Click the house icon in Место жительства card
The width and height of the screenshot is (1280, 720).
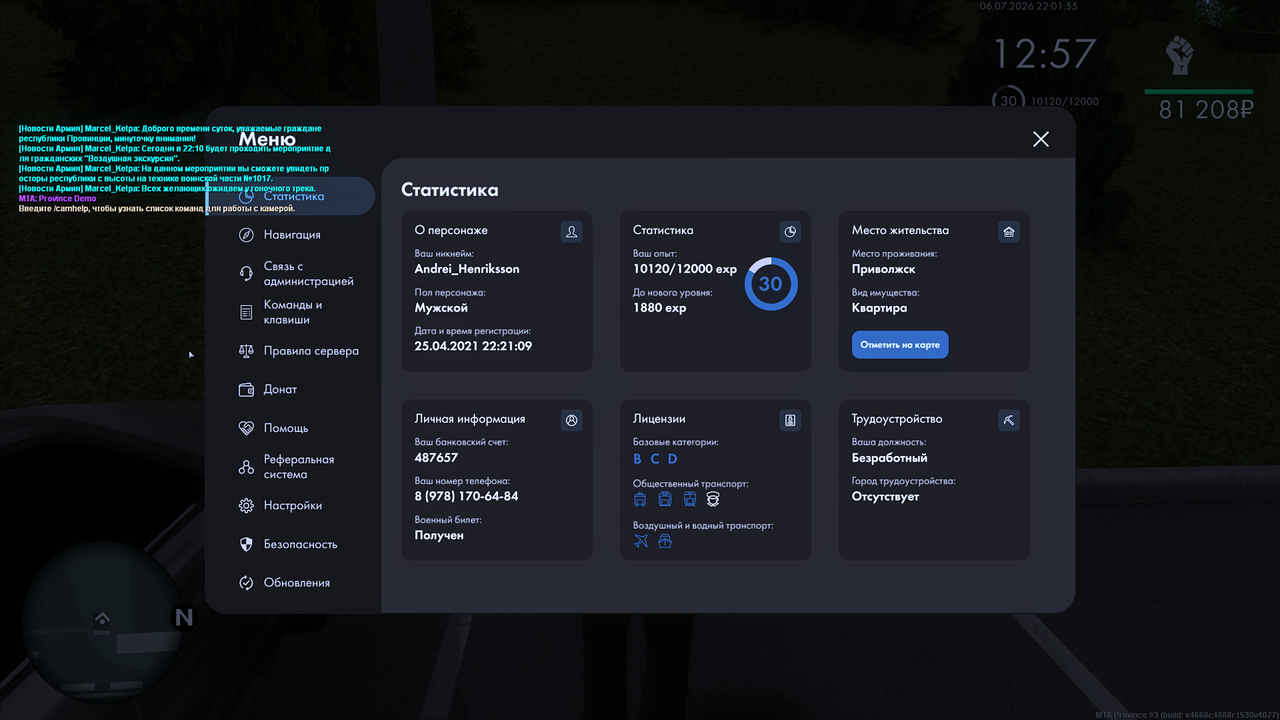[x=1009, y=232]
